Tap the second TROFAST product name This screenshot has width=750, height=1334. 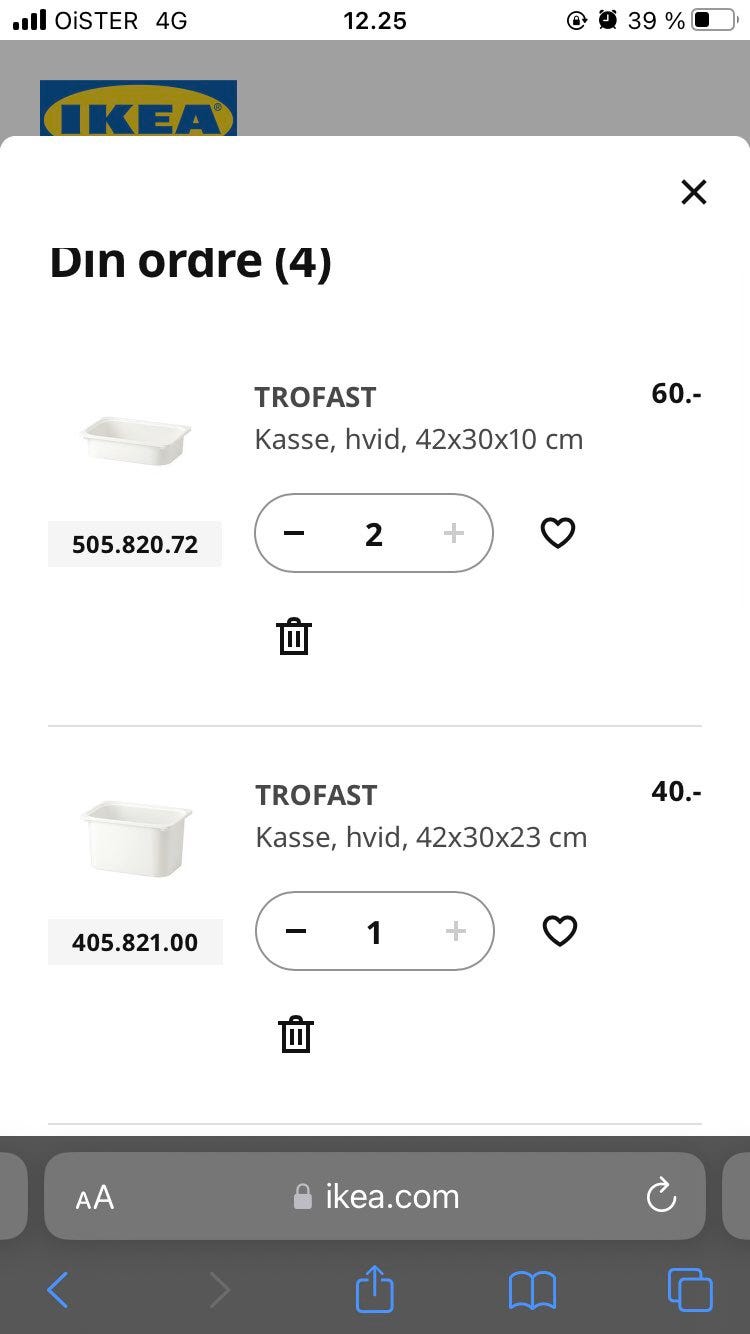[x=316, y=795]
